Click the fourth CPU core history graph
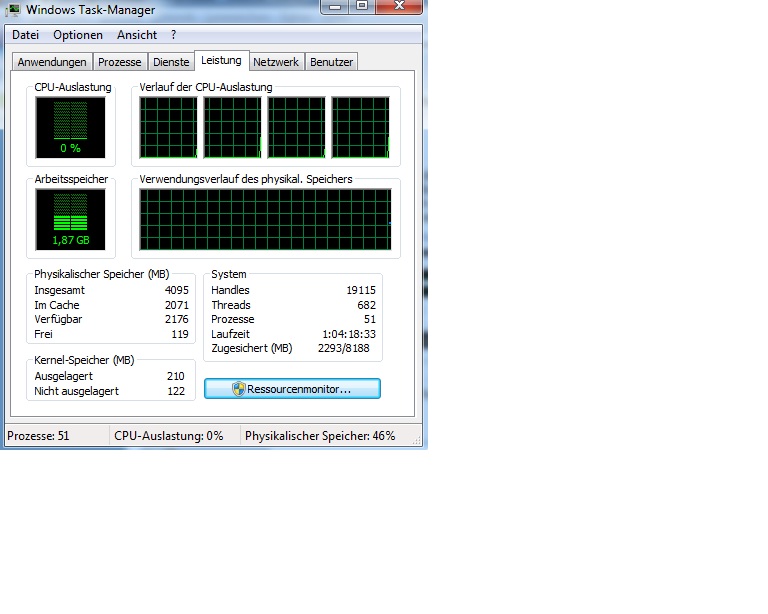The image size is (768, 614). [360, 127]
